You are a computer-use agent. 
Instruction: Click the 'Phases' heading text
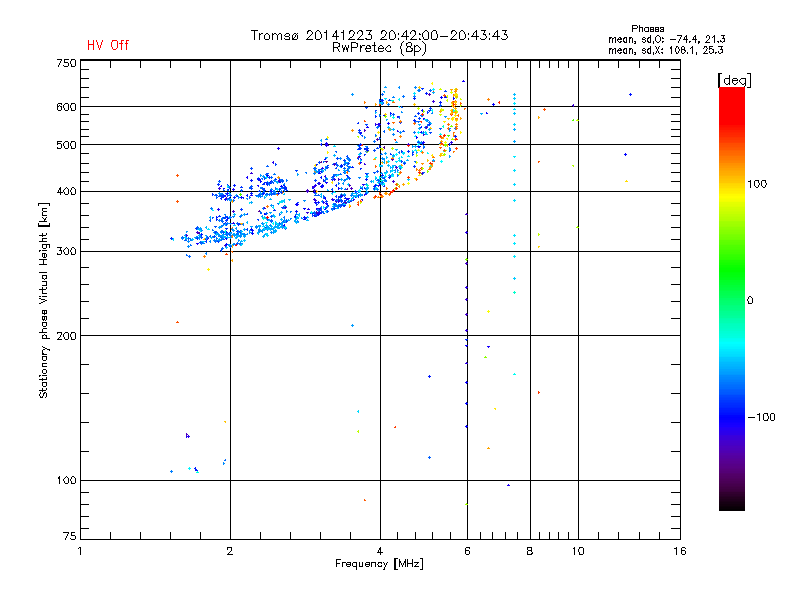coord(647,29)
